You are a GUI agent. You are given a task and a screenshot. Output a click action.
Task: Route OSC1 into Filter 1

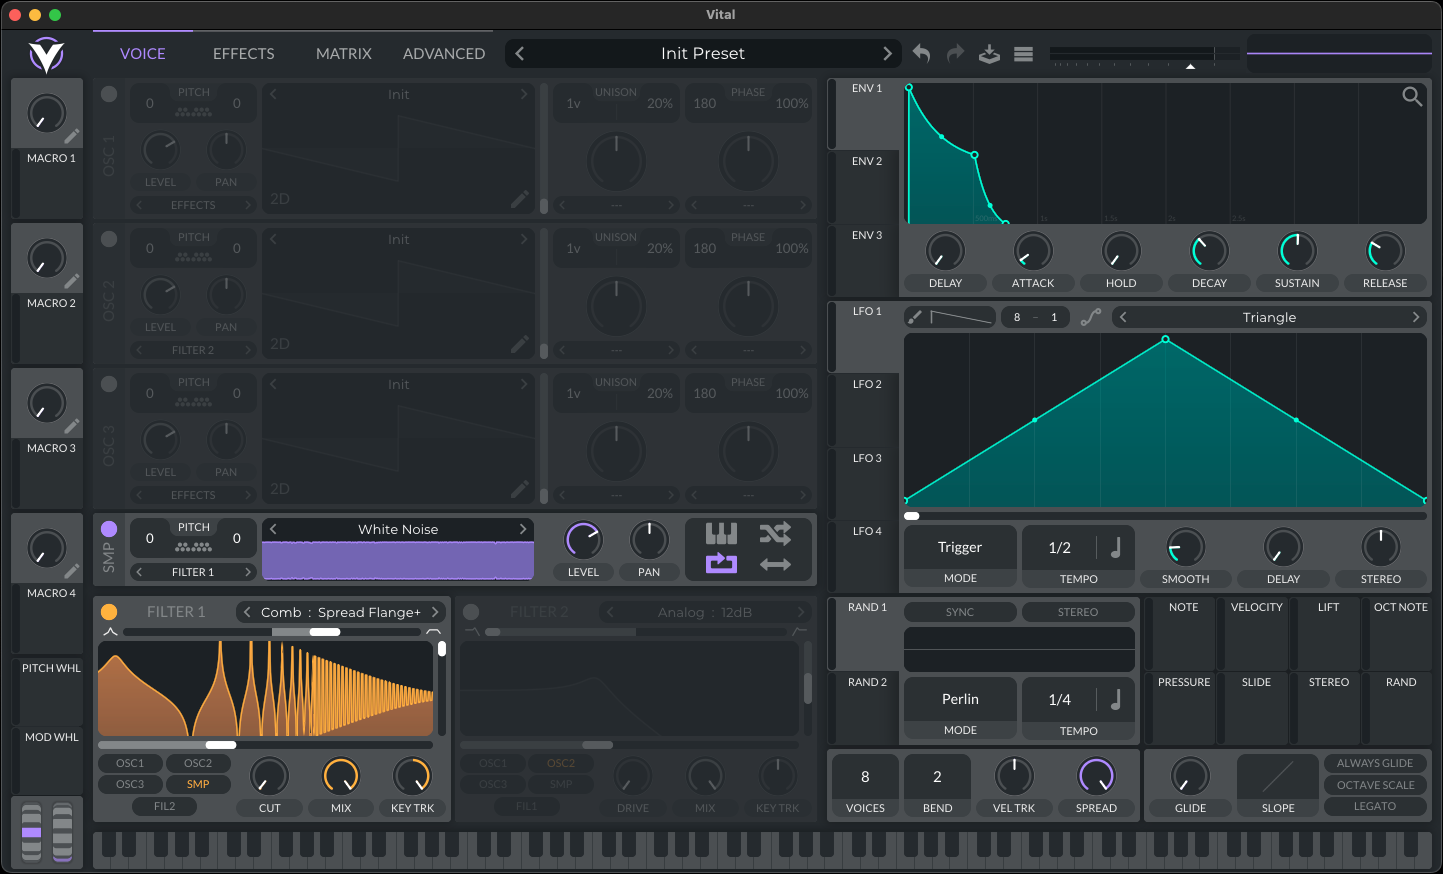tap(130, 763)
